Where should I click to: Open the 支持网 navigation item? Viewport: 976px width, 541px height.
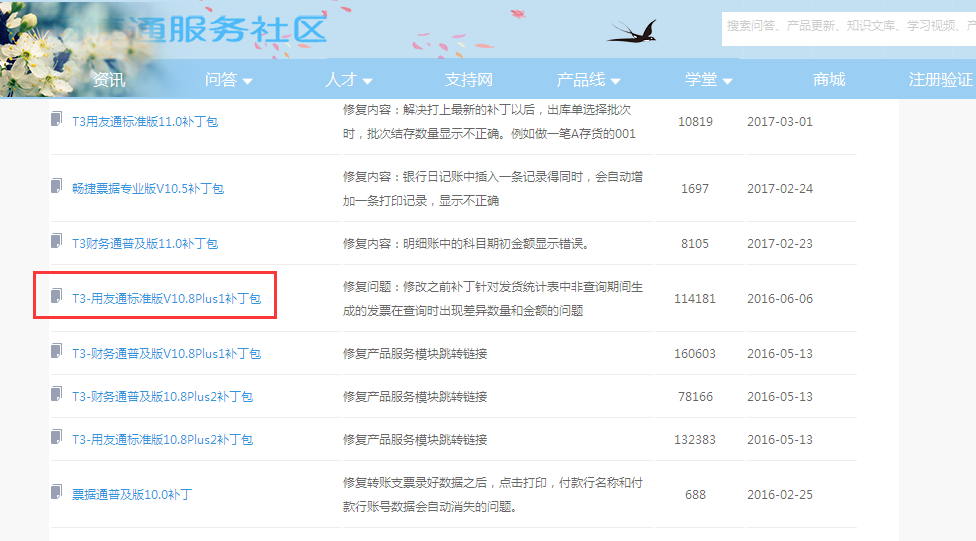[x=469, y=80]
